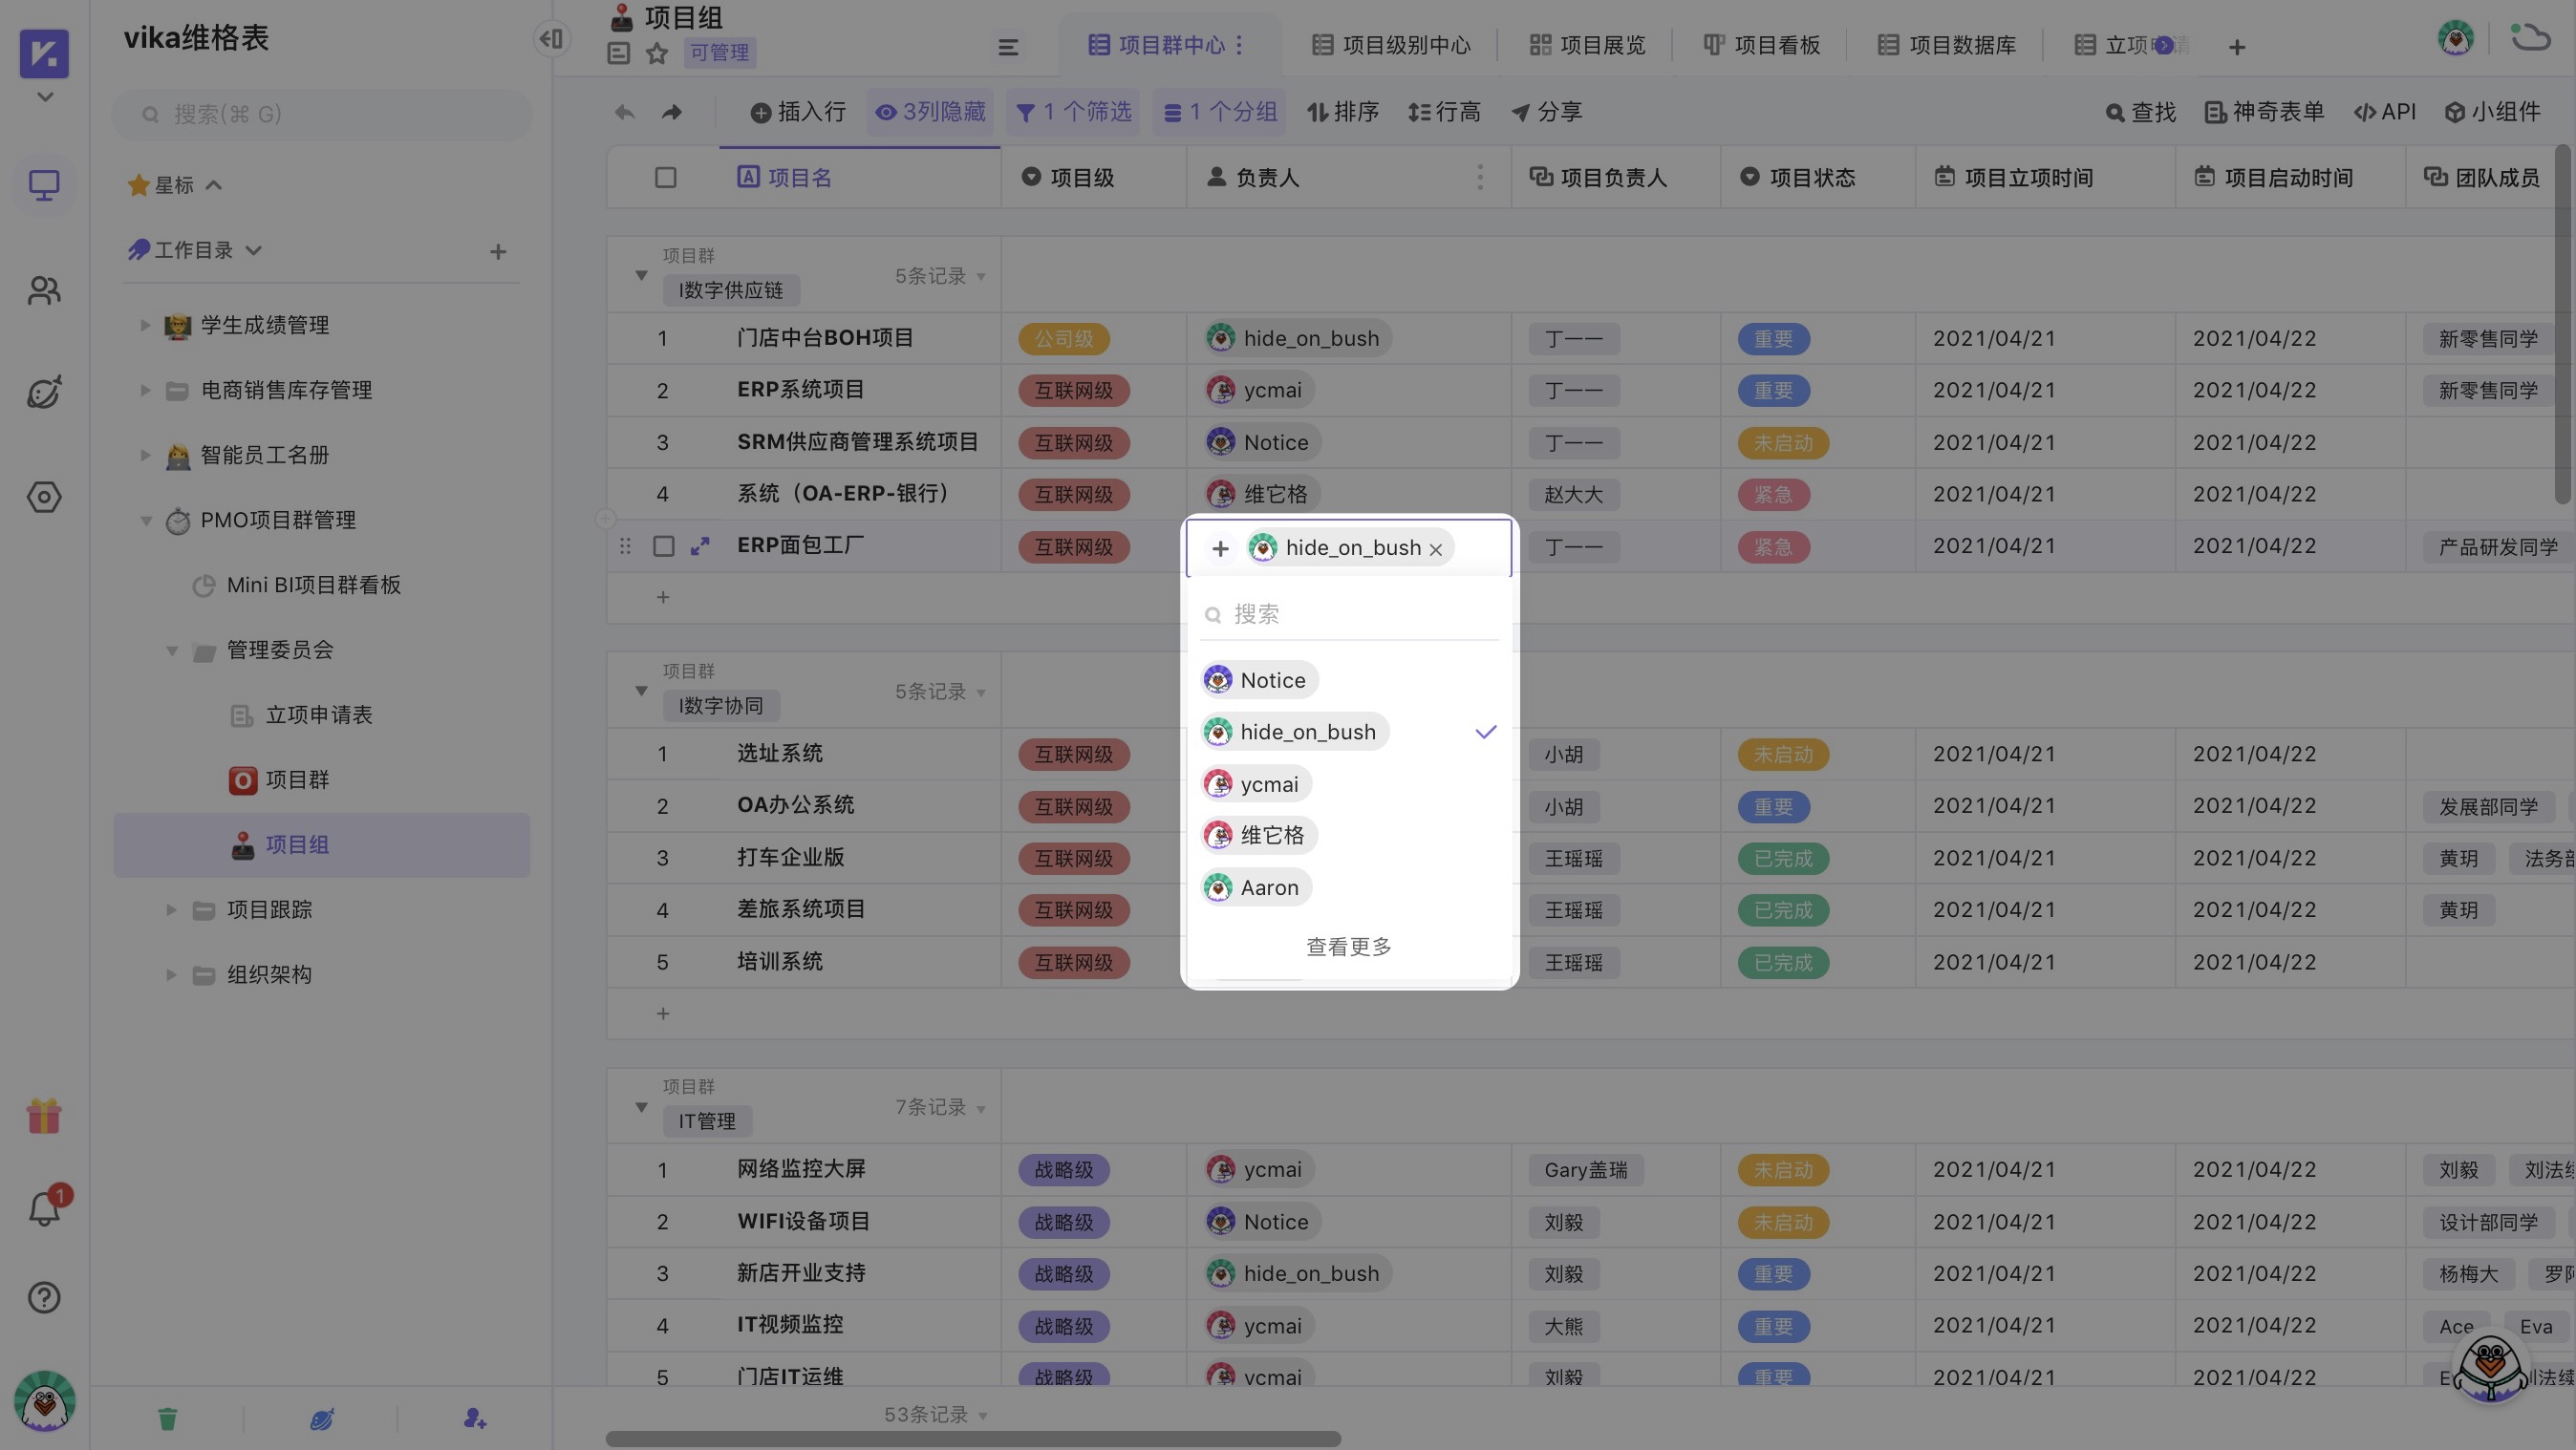Switch to the 项目级别中心 tab

[x=1388, y=44]
